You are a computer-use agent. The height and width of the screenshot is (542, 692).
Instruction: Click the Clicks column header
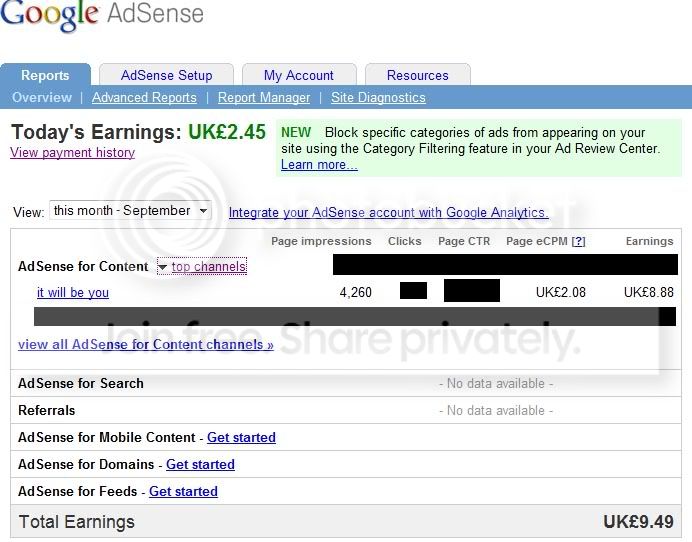[x=405, y=241]
